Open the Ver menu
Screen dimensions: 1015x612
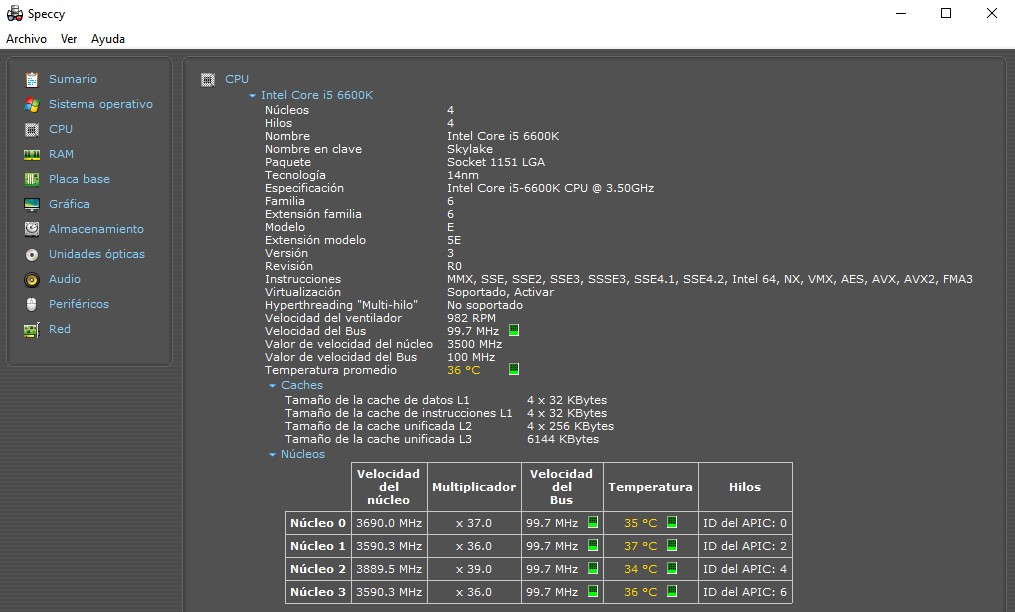(x=68, y=39)
